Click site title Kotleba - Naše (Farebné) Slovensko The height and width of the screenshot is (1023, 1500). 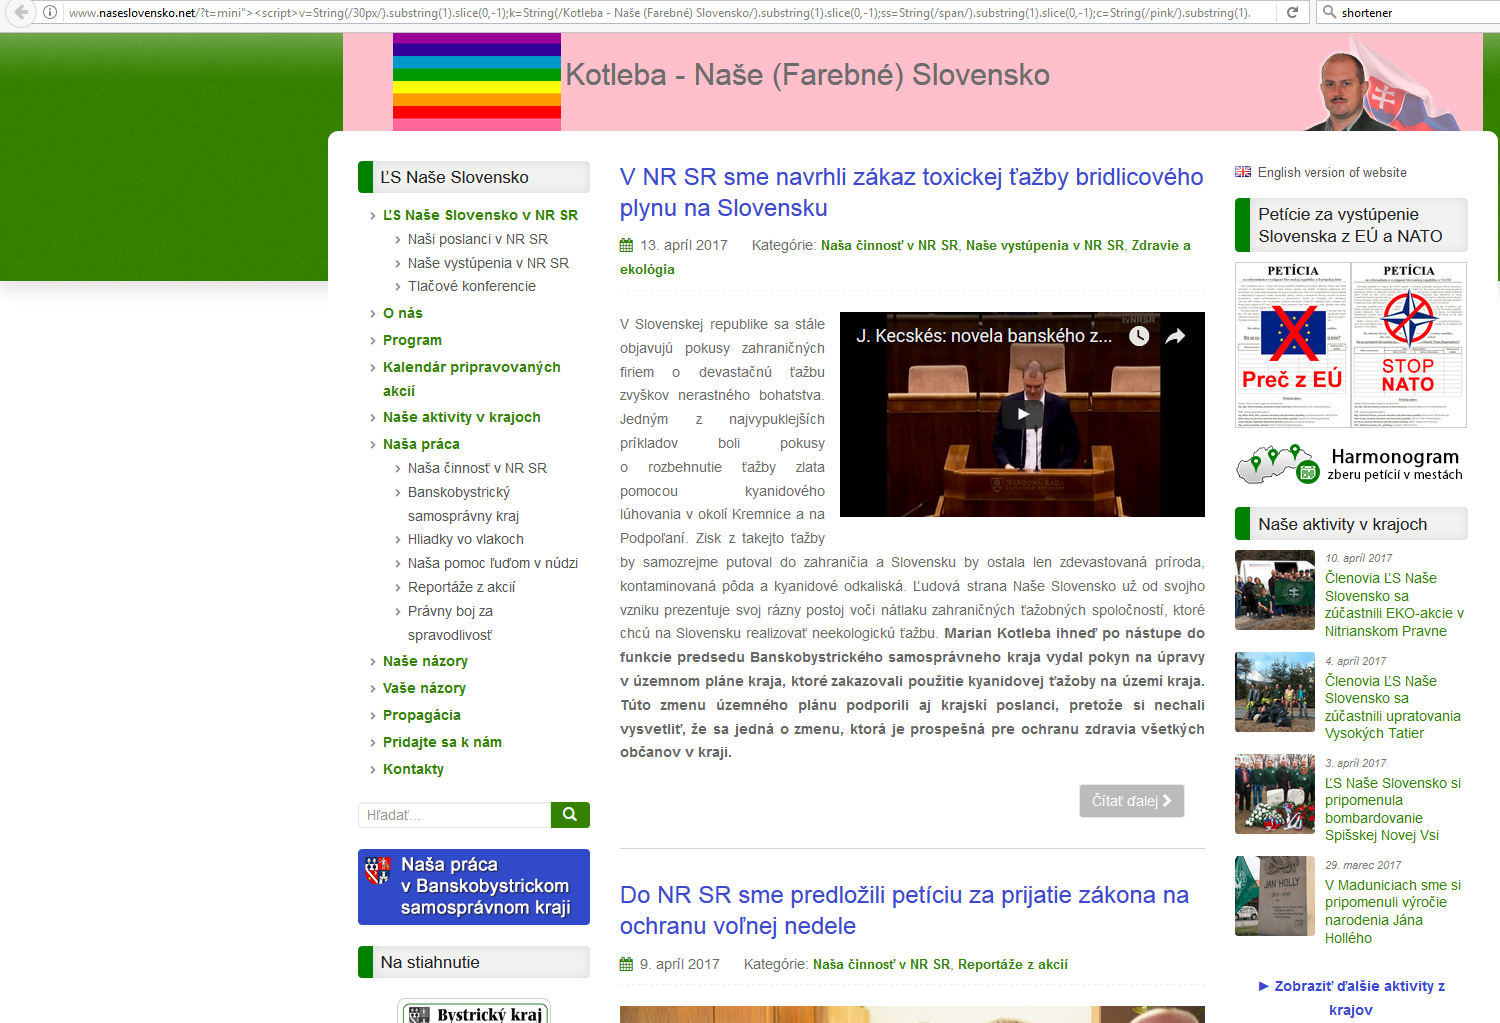coord(808,75)
